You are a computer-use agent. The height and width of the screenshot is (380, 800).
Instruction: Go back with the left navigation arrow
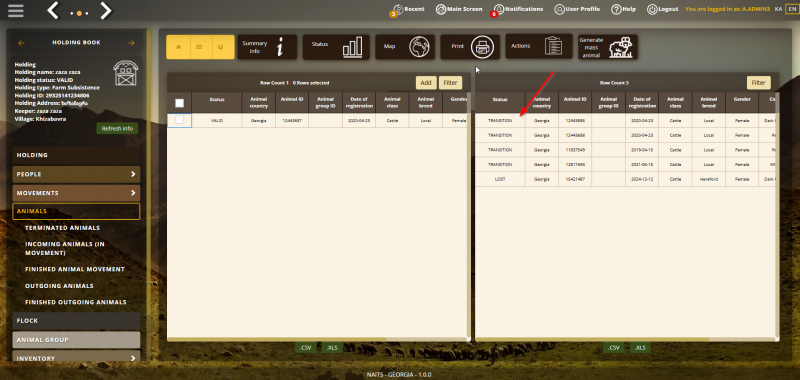53,11
